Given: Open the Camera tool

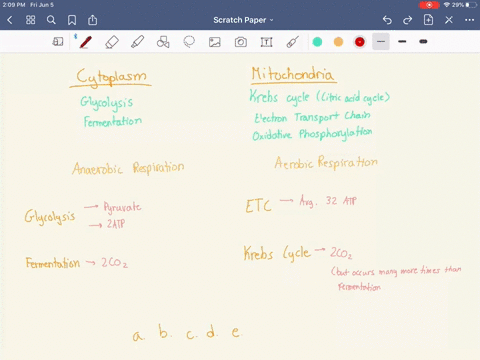Looking at the screenshot, I should [x=241, y=42].
